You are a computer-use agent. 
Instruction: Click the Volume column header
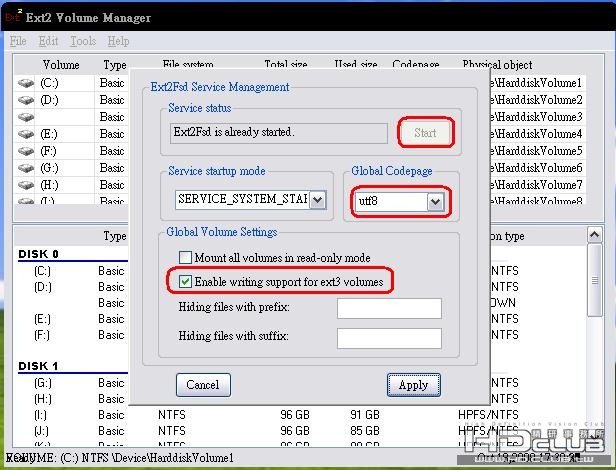pos(61,65)
